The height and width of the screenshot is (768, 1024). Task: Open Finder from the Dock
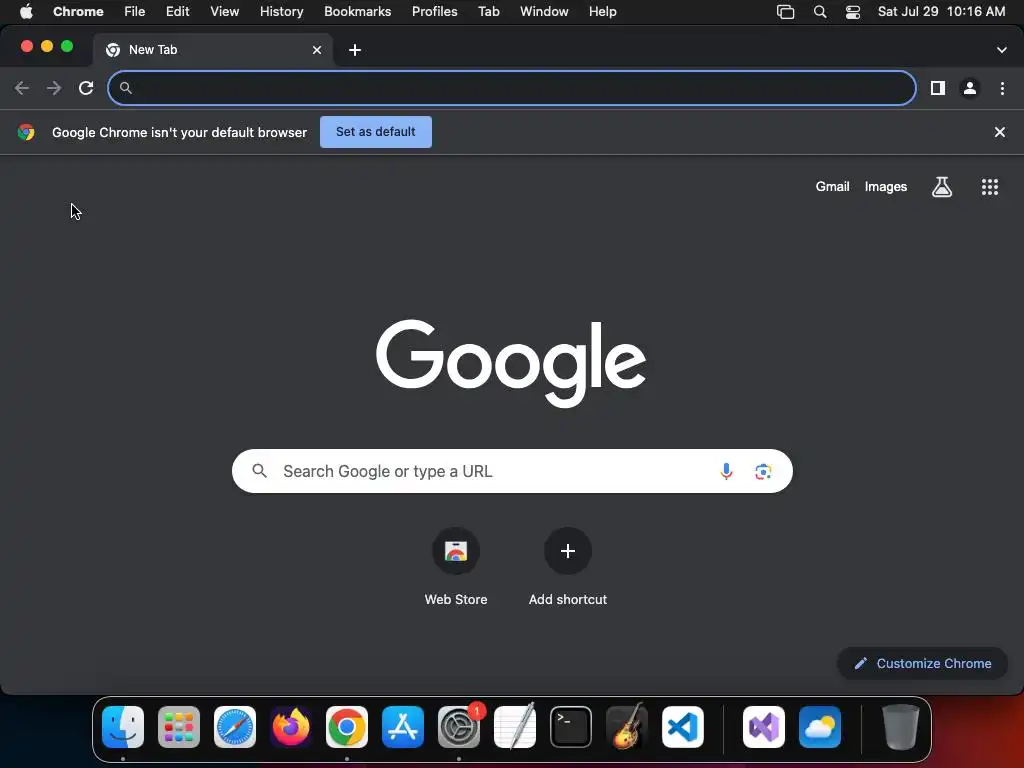coord(123,727)
